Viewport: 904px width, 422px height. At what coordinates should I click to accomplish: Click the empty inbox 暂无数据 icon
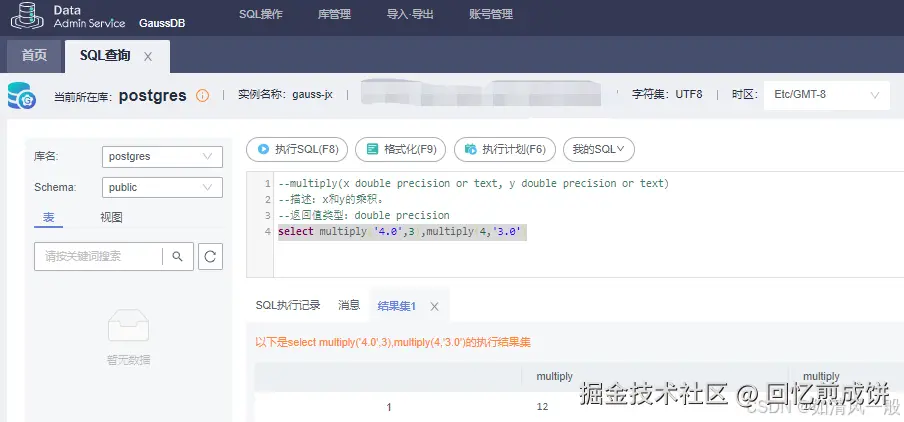(x=129, y=326)
